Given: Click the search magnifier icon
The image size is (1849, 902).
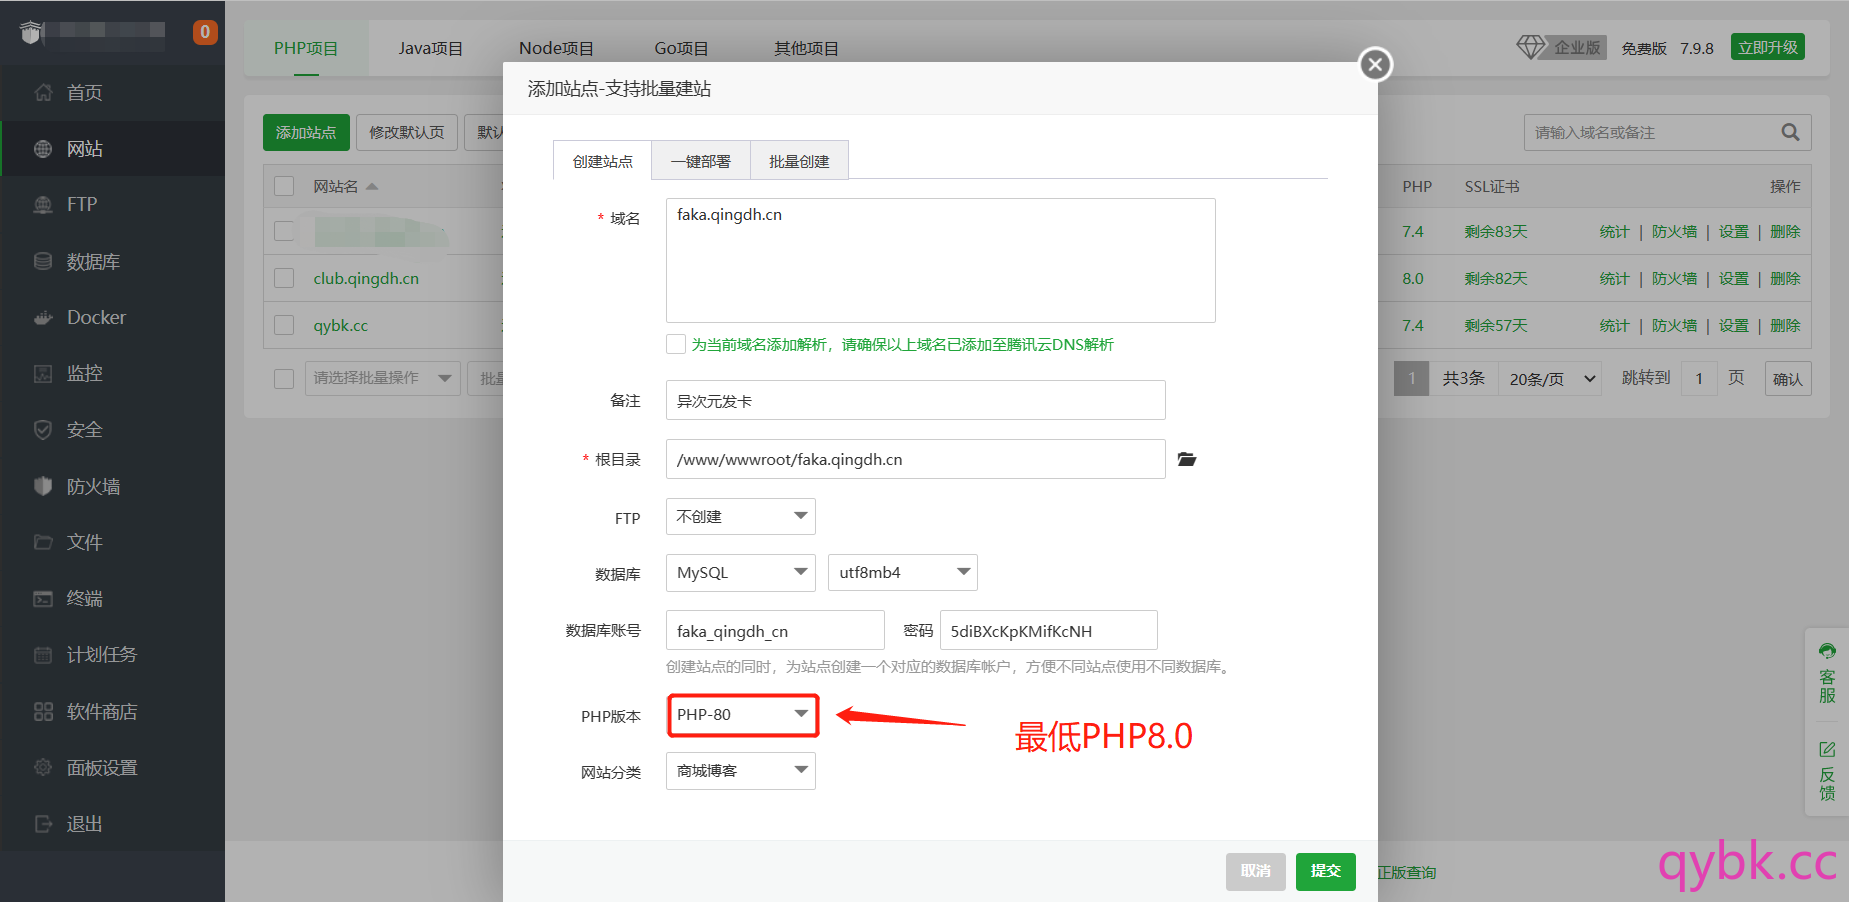Looking at the screenshot, I should point(1790,132).
